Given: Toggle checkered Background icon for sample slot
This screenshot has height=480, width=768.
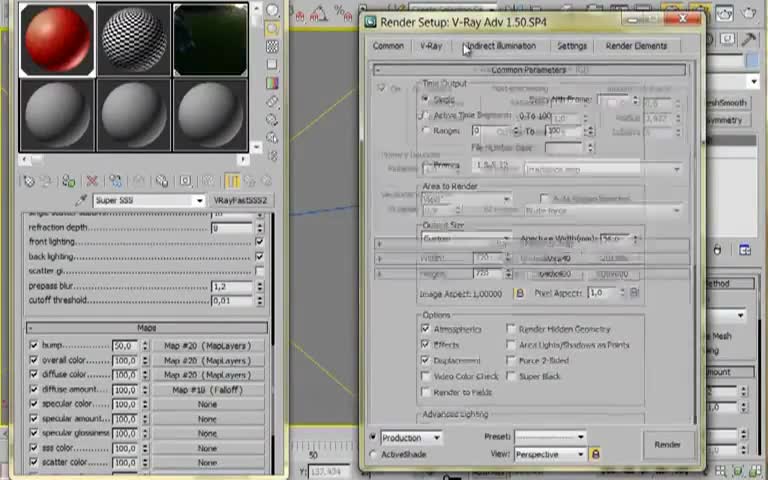Looking at the screenshot, I should (272, 47).
